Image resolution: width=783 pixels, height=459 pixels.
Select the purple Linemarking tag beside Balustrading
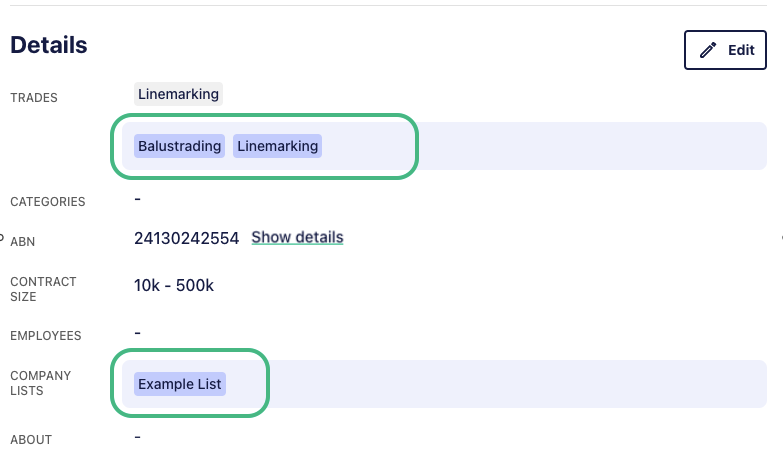[x=277, y=146]
